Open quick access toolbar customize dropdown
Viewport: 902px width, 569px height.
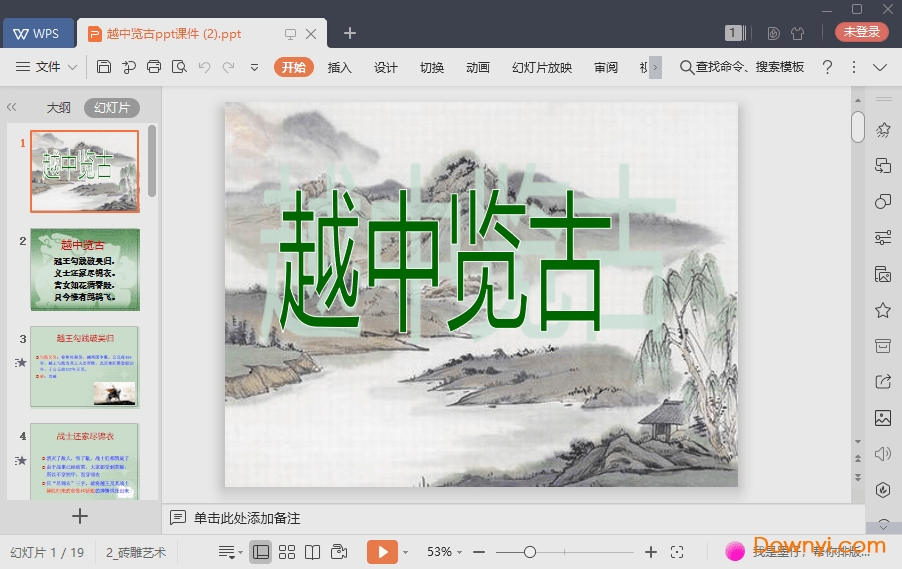[254, 67]
